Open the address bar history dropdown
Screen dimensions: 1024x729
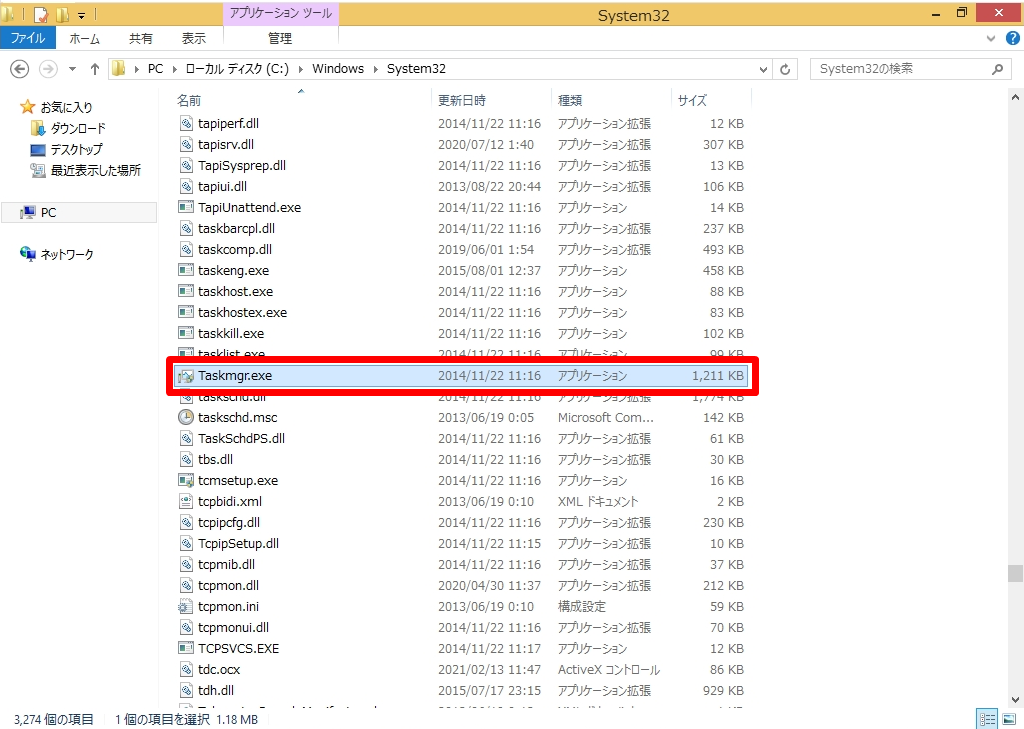pyautogui.click(x=763, y=69)
